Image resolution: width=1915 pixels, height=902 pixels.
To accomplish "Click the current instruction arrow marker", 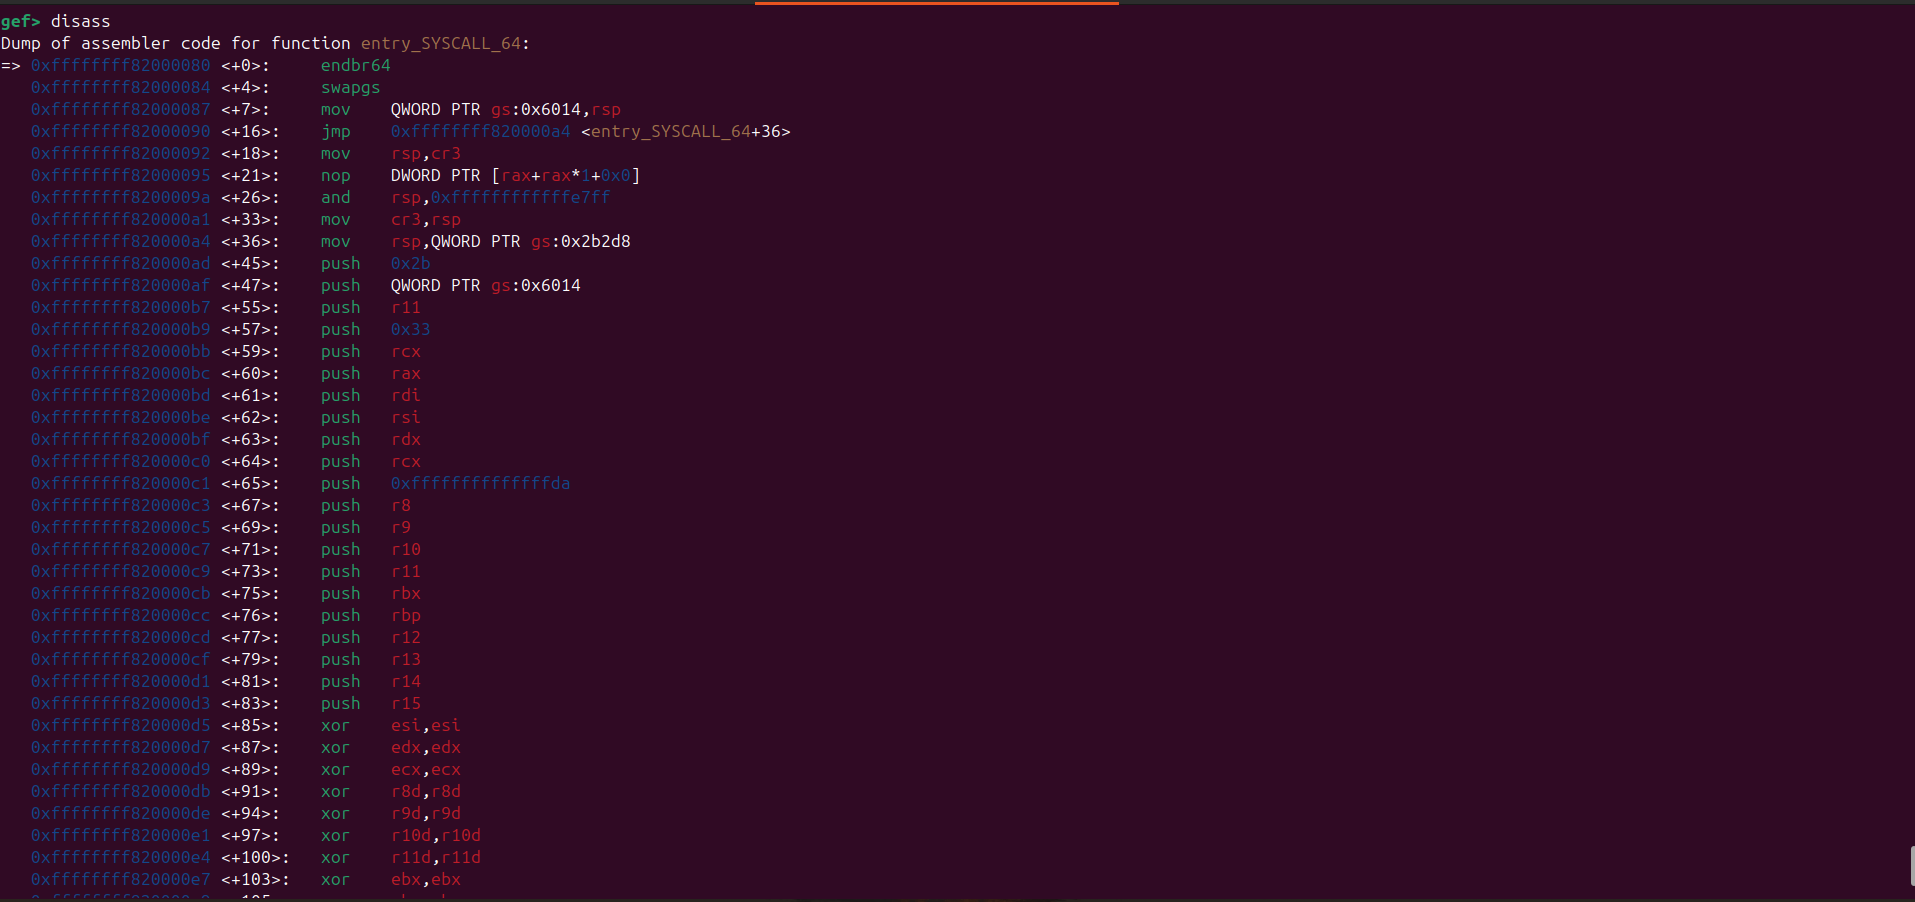I will pyautogui.click(x=11, y=65).
